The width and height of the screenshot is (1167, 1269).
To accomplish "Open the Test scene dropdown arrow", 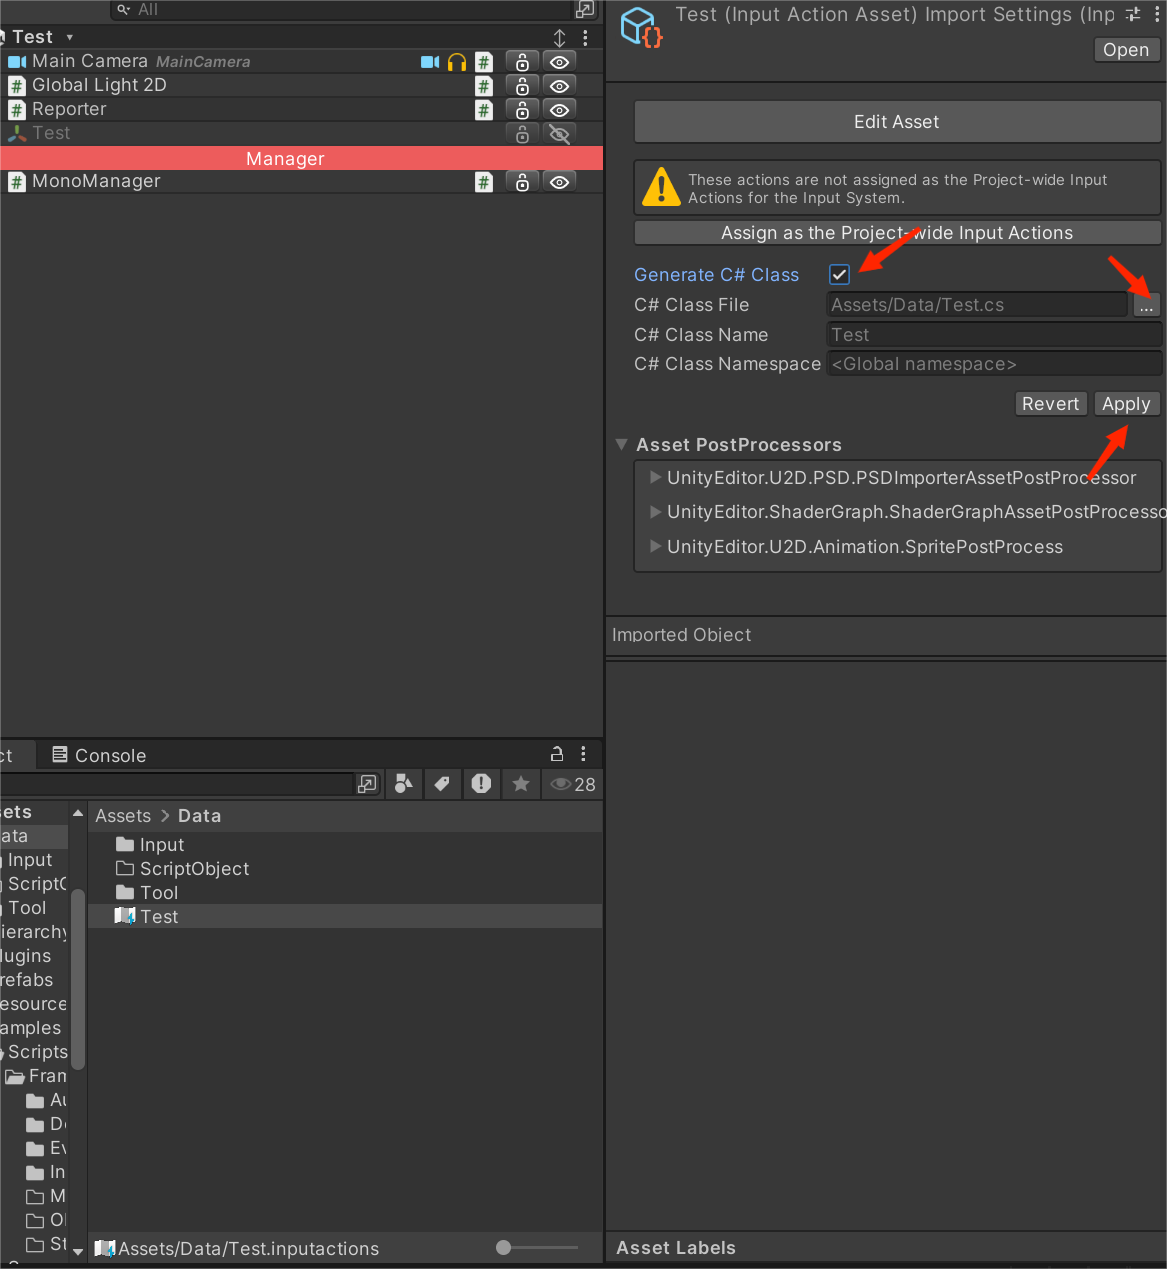I will tap(70, 38).
